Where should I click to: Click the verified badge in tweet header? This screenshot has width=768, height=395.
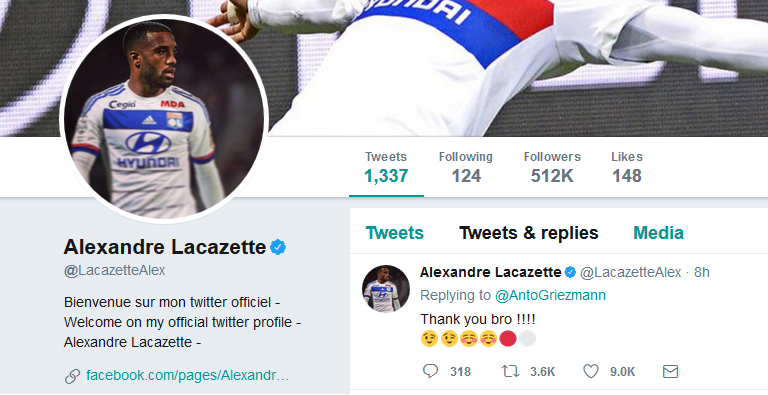click(x=570, y=272)
